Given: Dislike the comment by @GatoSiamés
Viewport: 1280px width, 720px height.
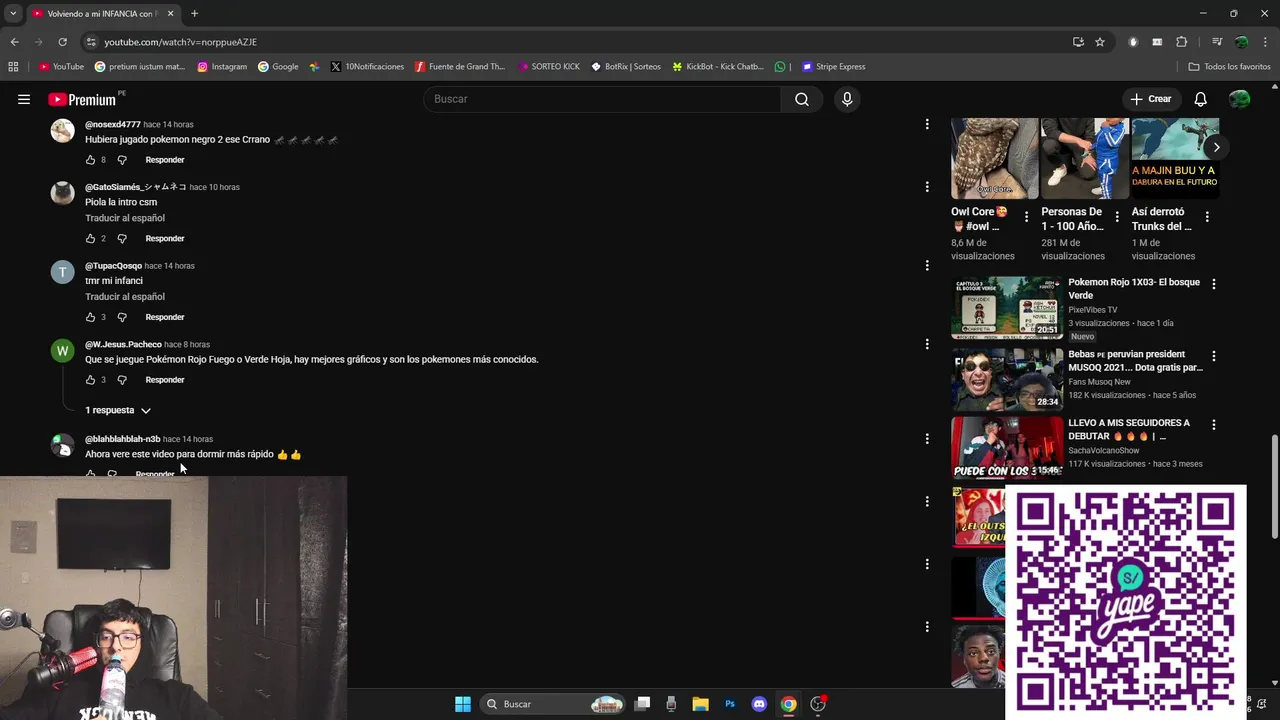Looking at the screenshot, I should click(x=122, y=239).
